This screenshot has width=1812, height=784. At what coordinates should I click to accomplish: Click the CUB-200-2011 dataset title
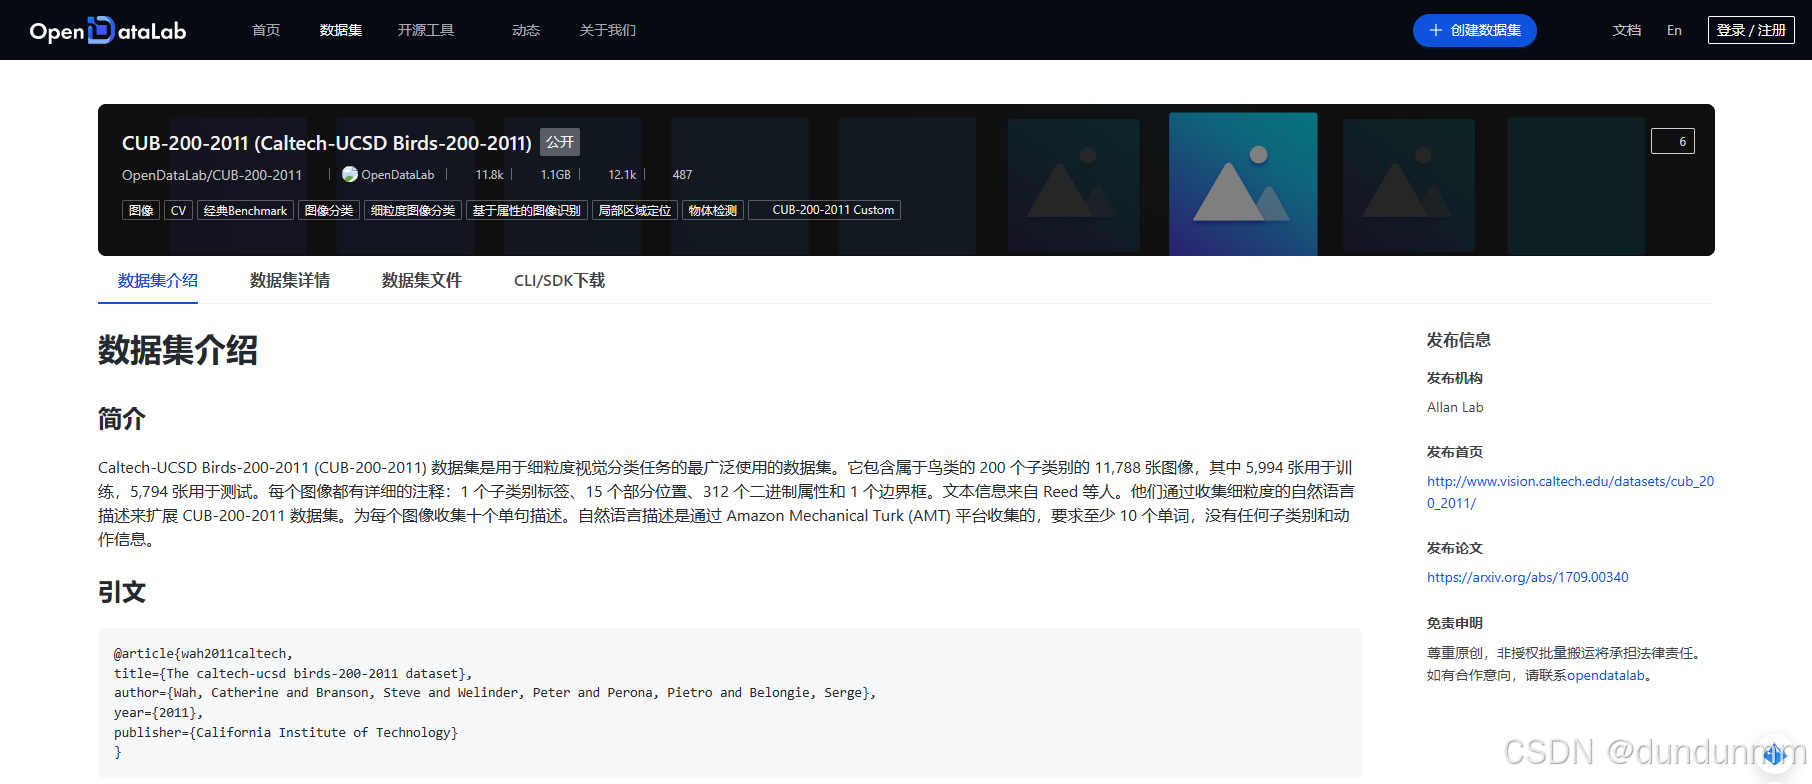(327, 143)
